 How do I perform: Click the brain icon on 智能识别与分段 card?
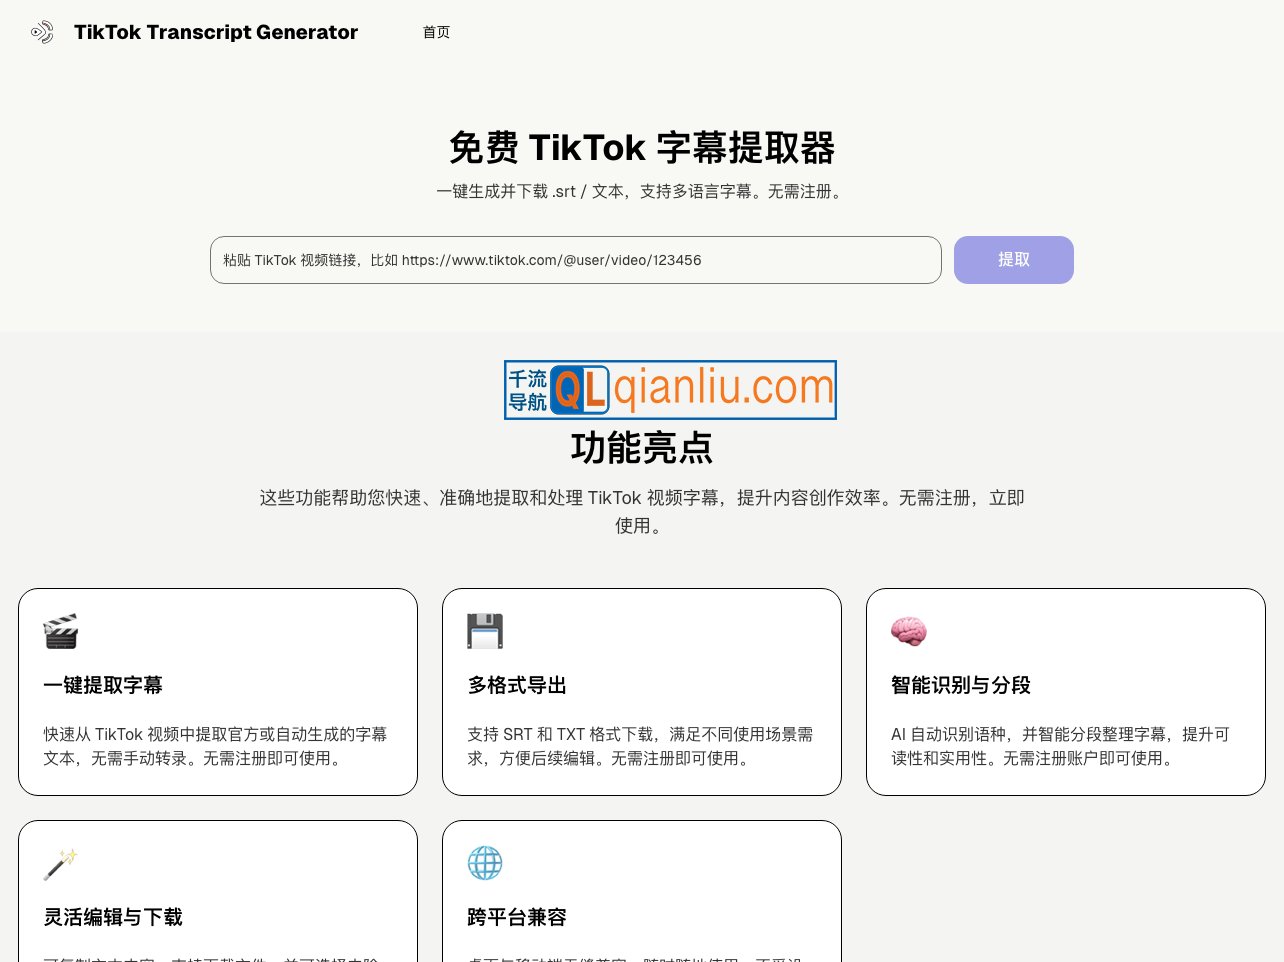click(x=909, y=631)
